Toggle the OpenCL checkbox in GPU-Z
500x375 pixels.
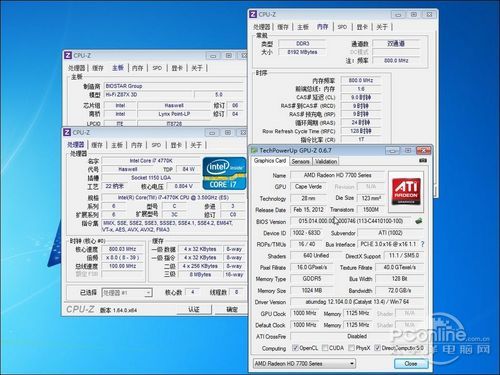(x=295, y=348)
